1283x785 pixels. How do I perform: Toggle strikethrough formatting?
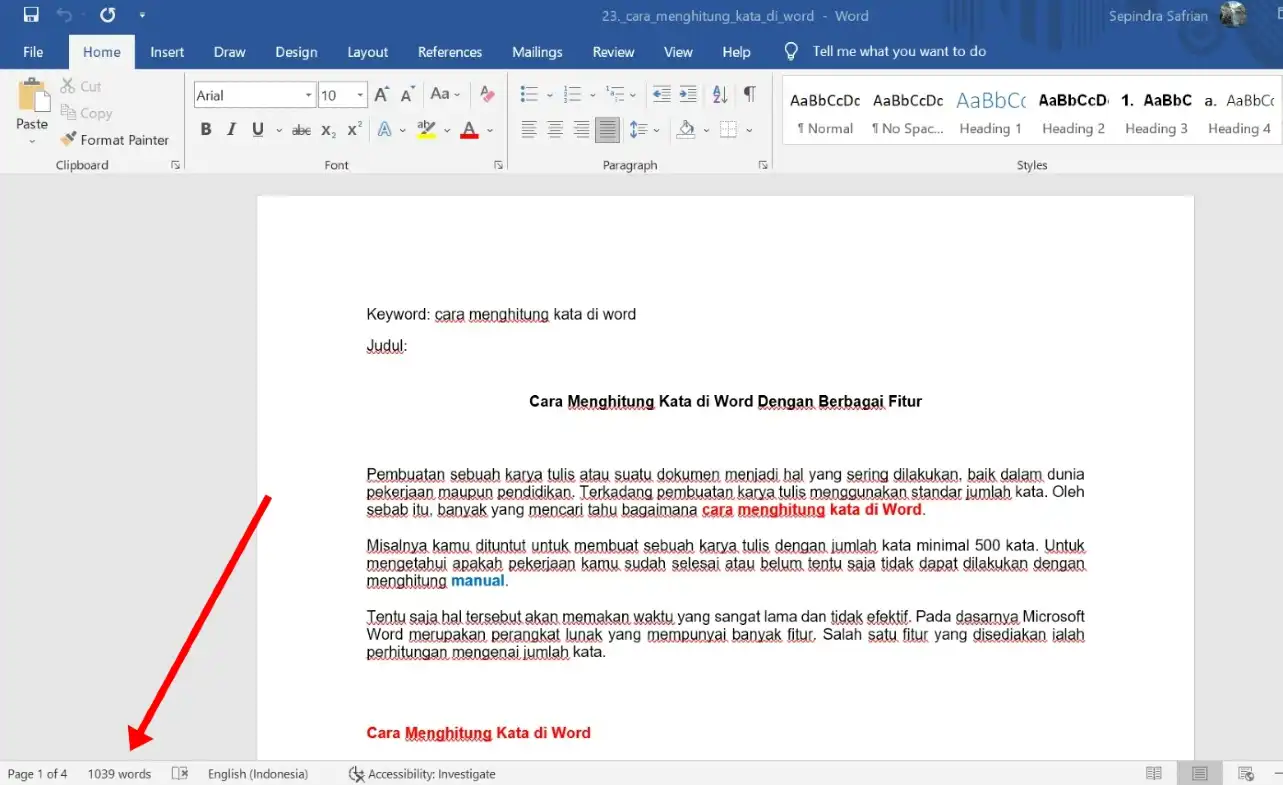(x=301, y=130)
